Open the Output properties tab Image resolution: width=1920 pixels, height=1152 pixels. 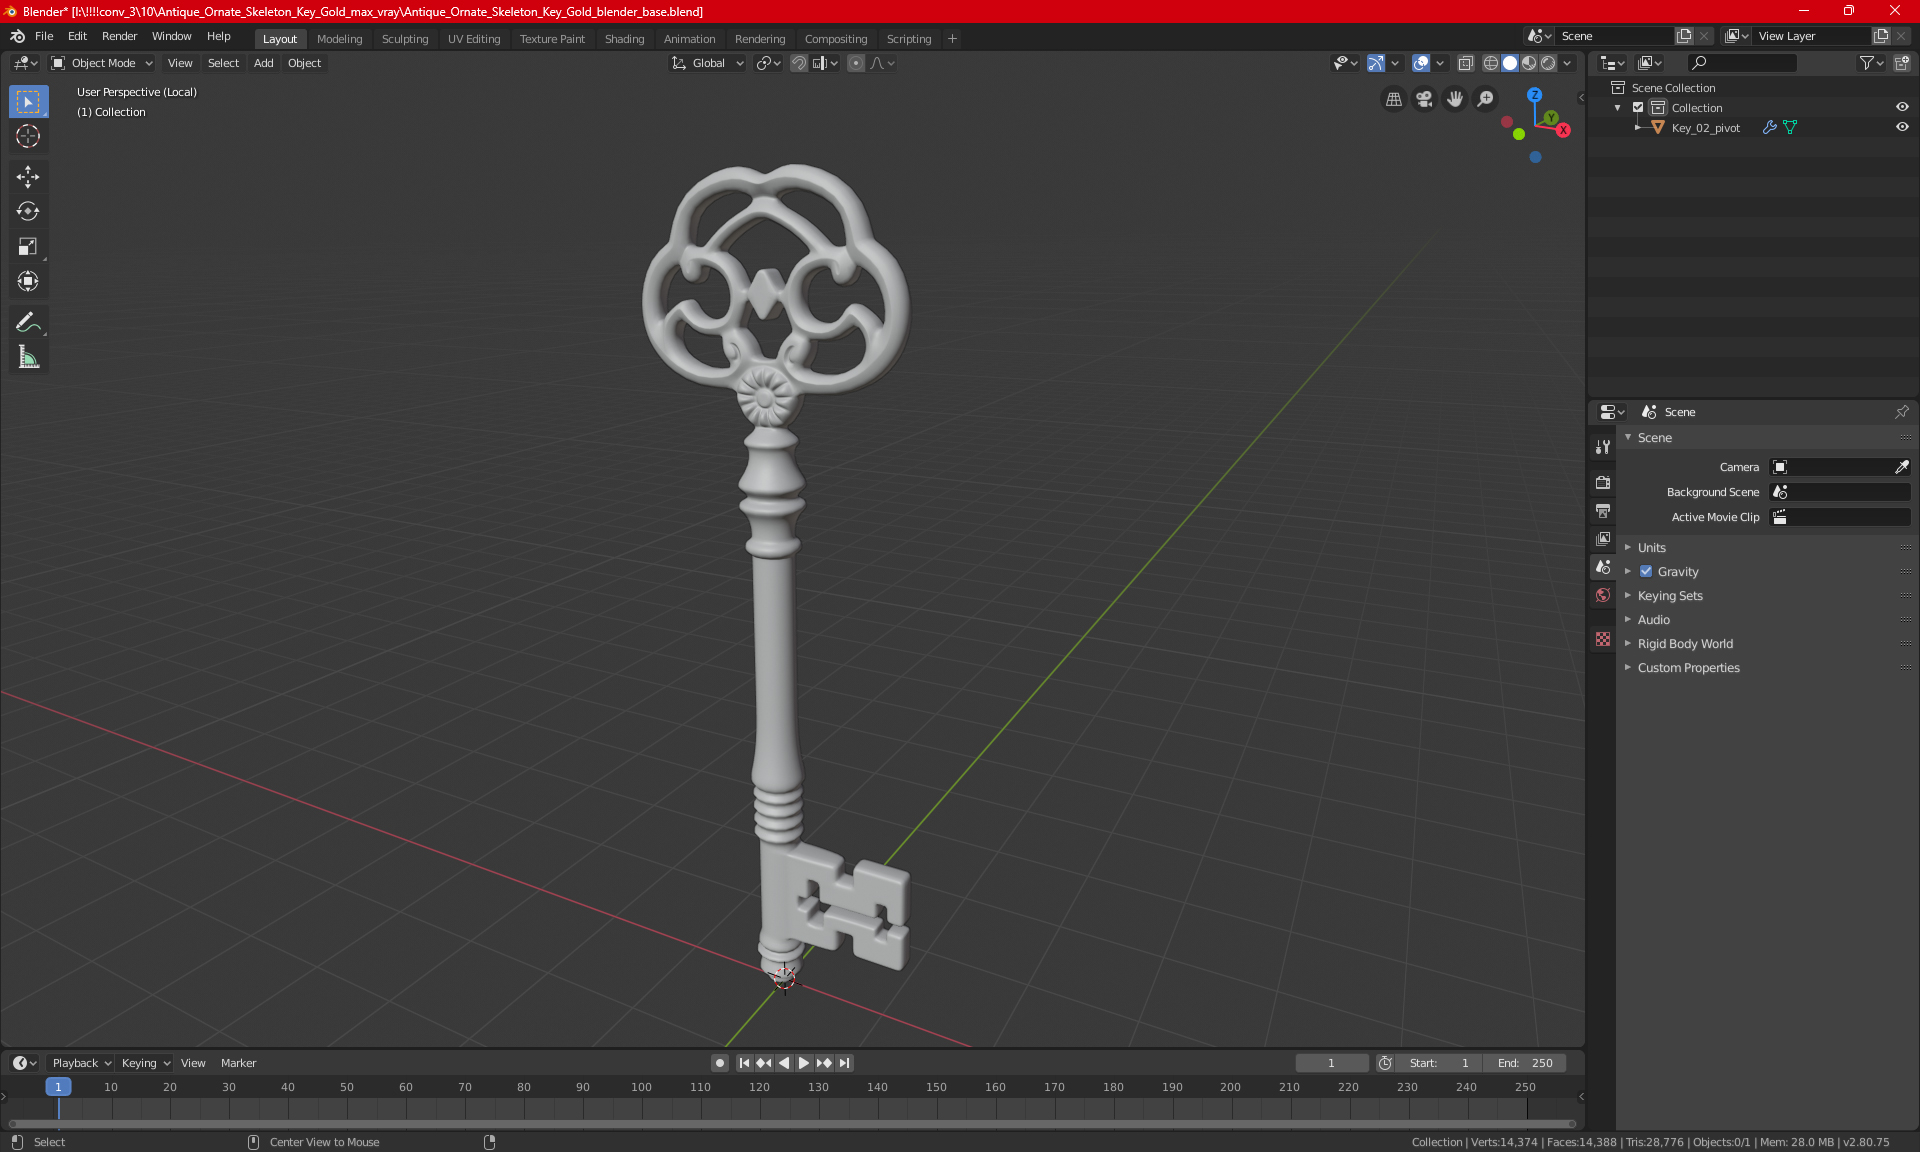coord(1603,510)
